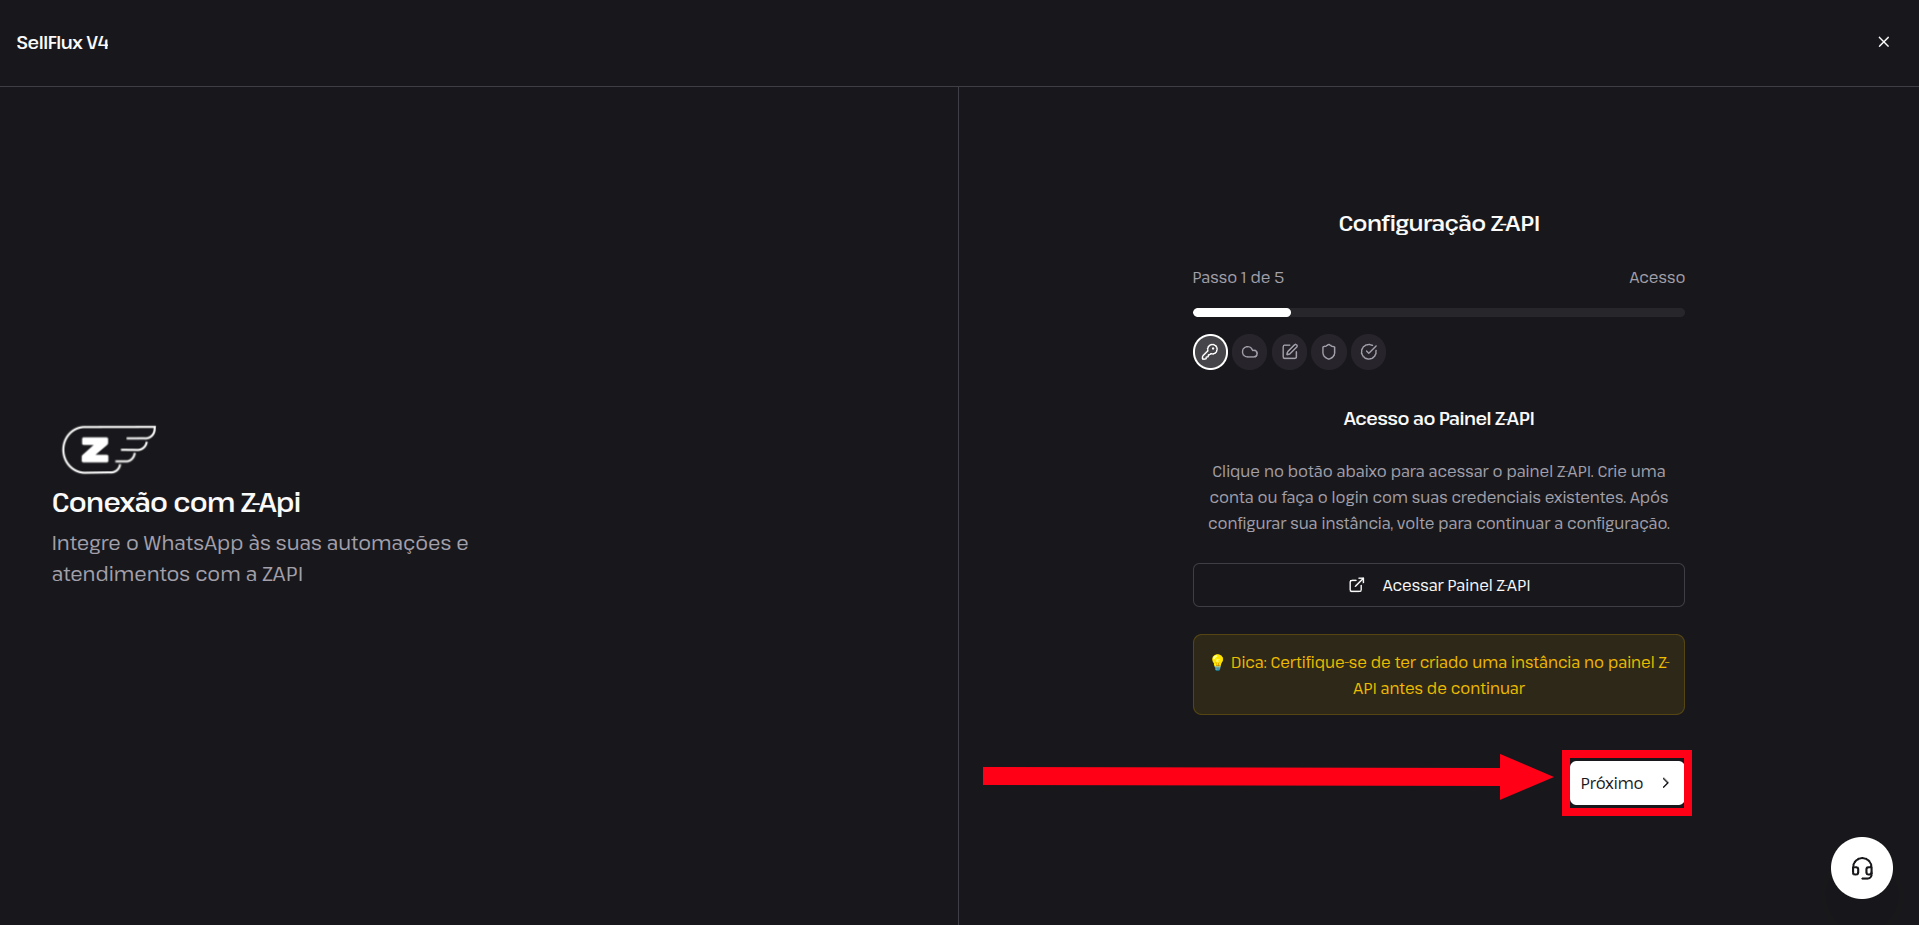Screen dimensions: 1919x925
Task: Click the 'Configuração Z-API' heading
Action: click(x=1439, y=224)
